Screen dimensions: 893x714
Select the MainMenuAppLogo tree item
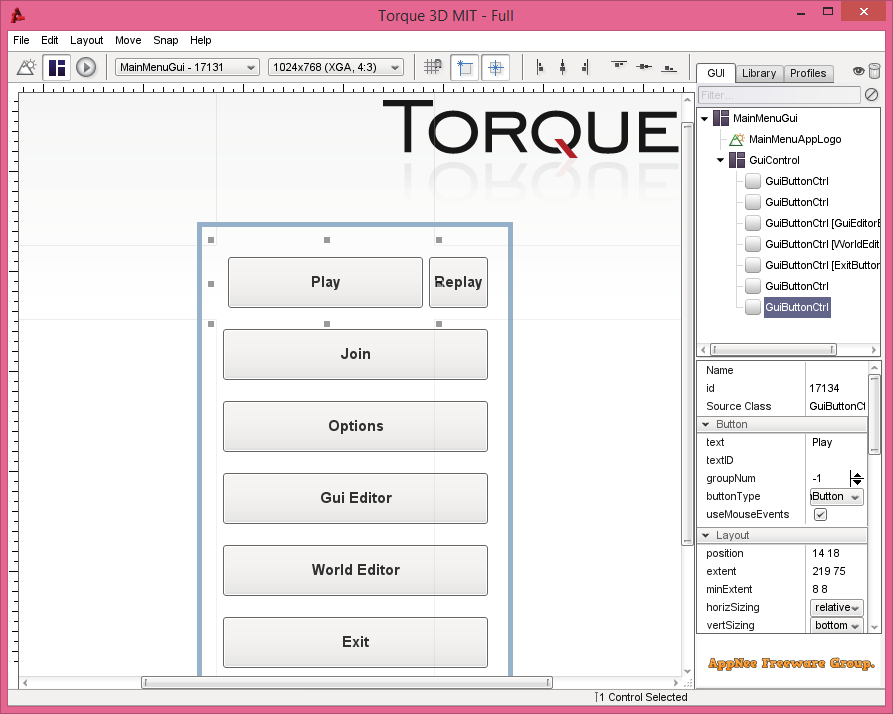795,139
